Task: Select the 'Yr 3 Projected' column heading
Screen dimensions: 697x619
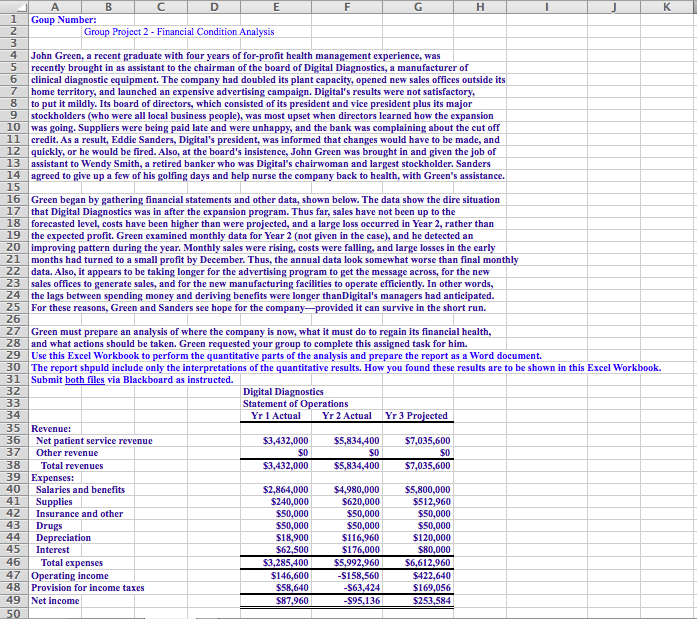Action: point(417,416)
